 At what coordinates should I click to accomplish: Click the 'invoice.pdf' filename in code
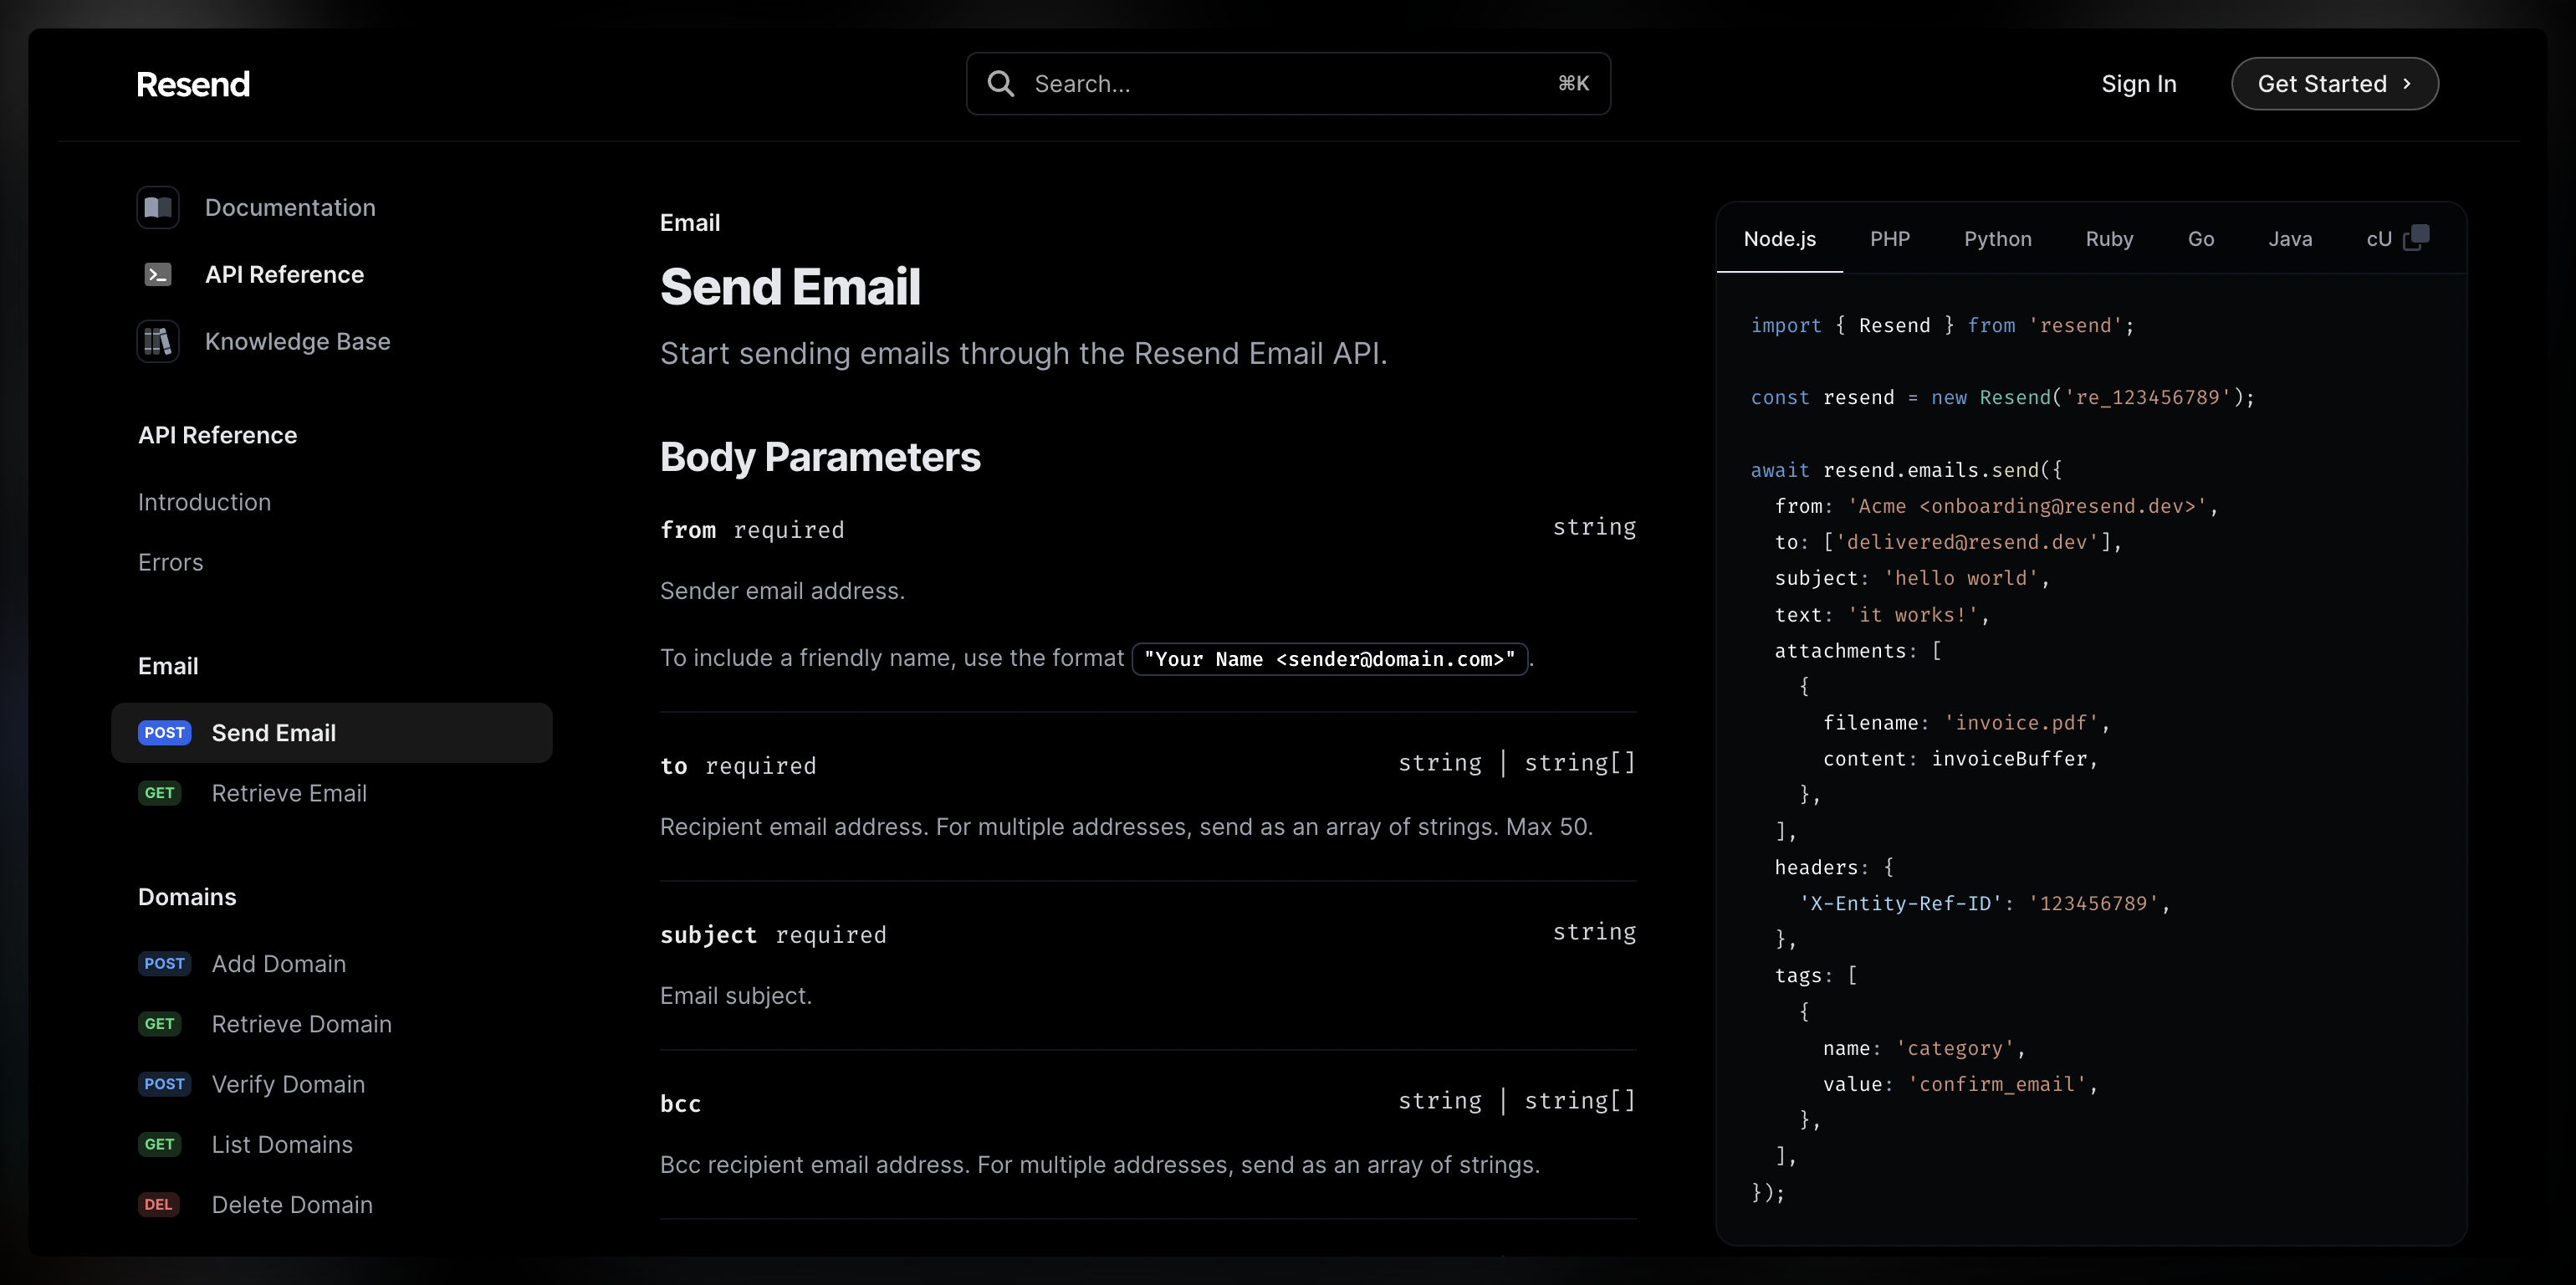pyautogui.click(x=2021, y=723)
